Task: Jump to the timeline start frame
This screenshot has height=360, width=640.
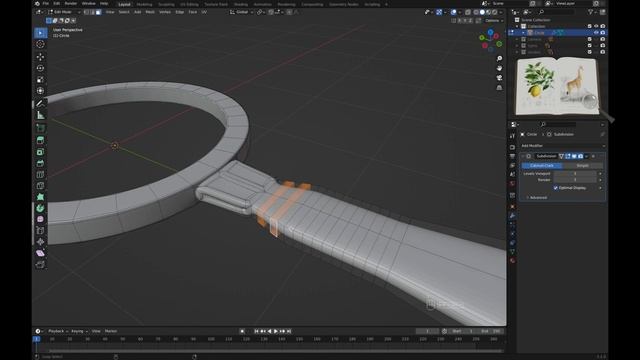Action: pyautogui.click(x=256, y=331)
